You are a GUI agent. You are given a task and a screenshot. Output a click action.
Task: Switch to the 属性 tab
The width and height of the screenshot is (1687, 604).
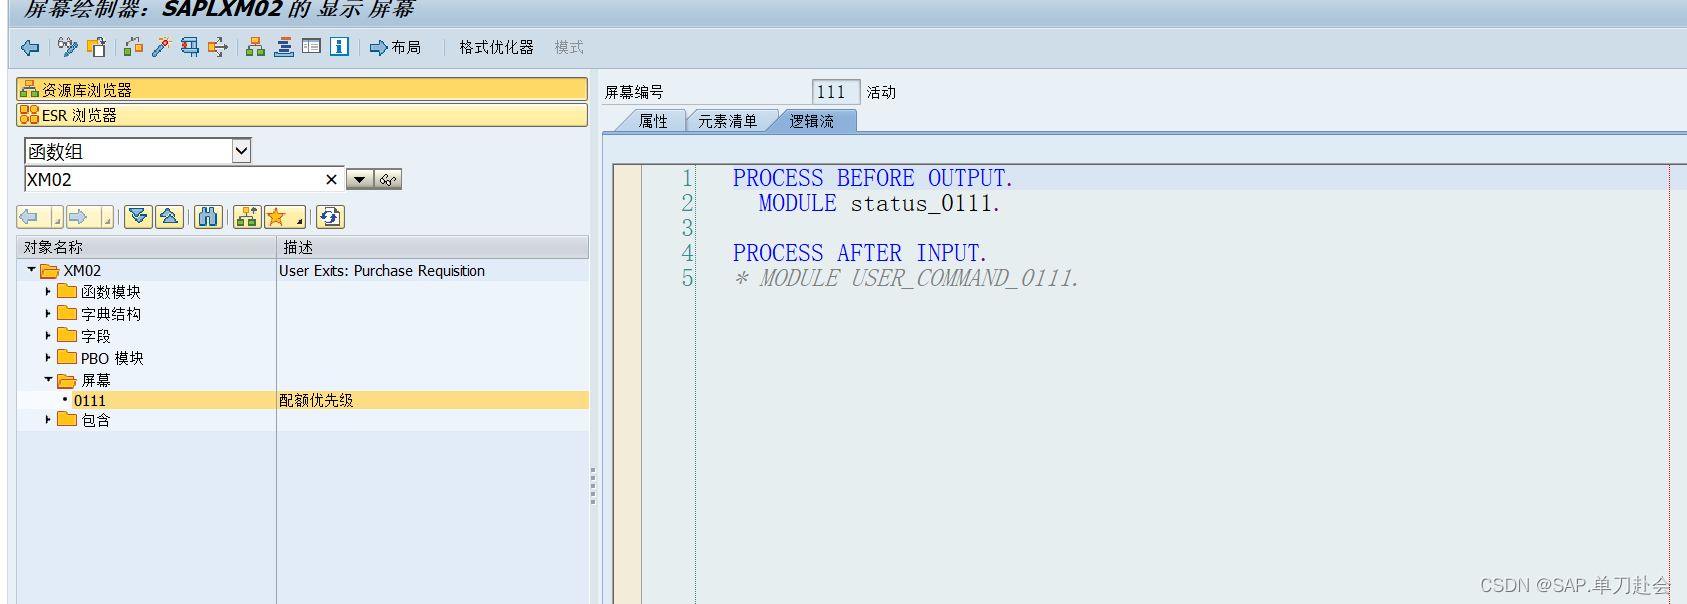653,121
